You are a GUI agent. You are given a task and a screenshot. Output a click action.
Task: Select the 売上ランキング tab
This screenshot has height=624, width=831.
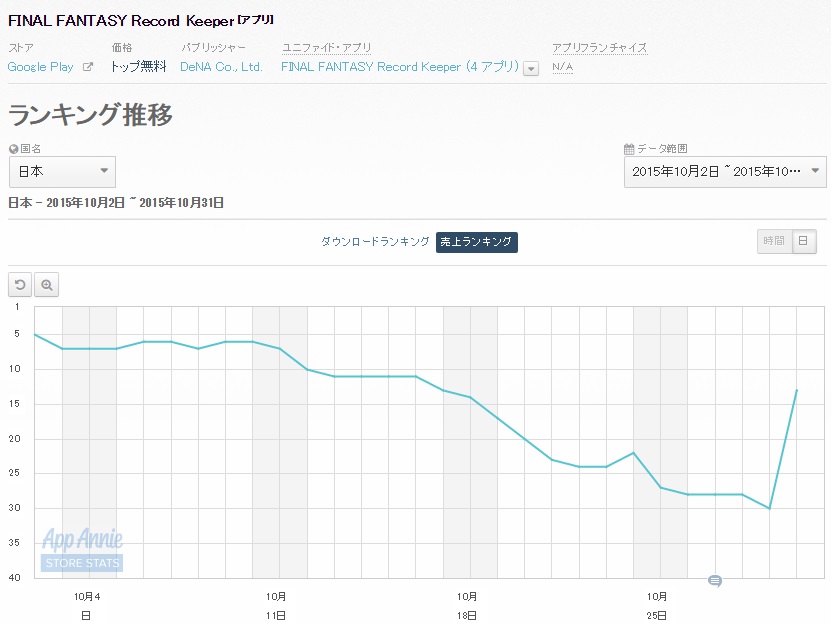coord(476,242)
